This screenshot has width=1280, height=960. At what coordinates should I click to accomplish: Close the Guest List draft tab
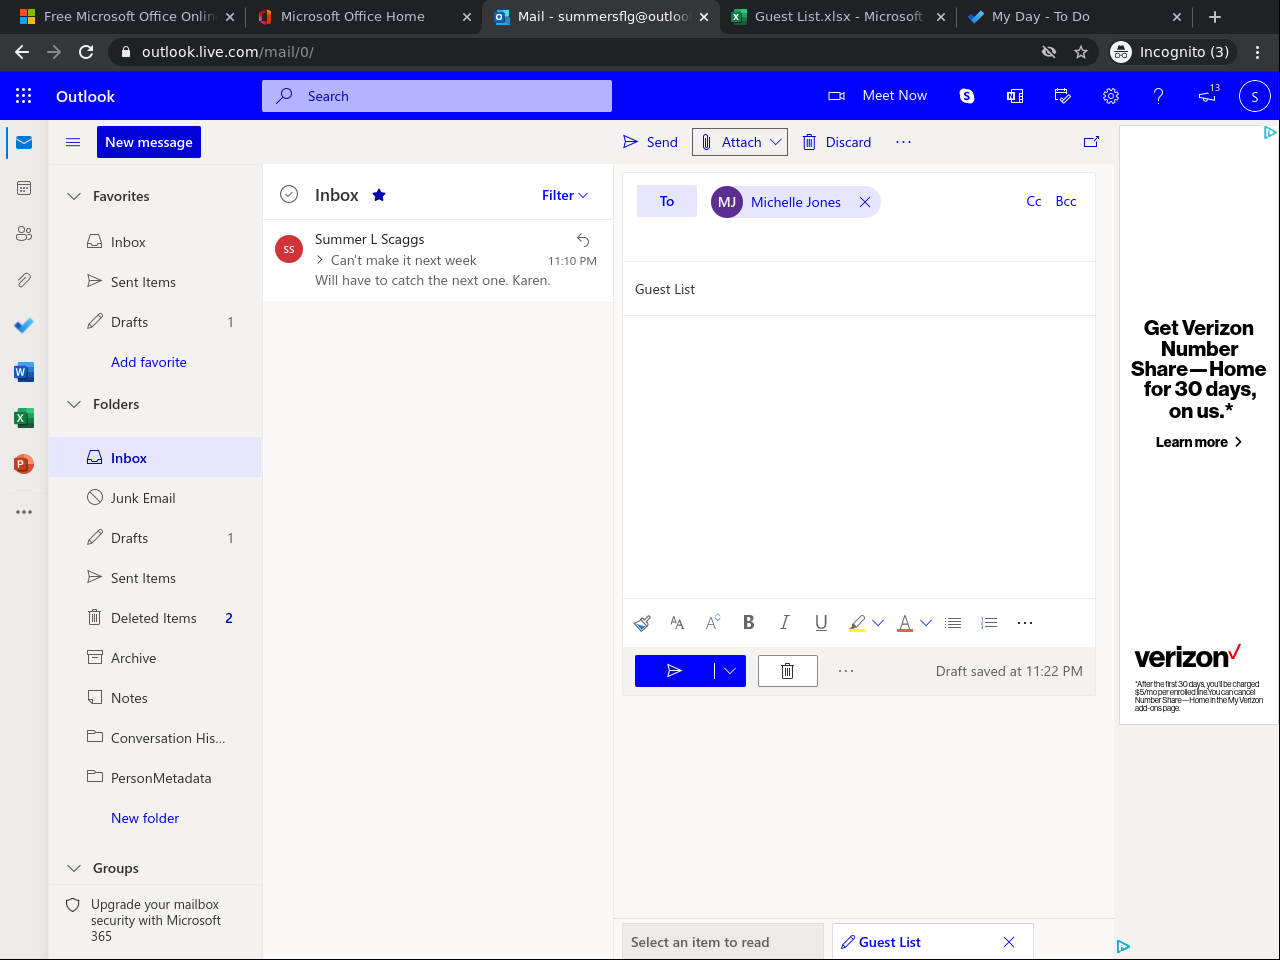tap(1009, 942)
